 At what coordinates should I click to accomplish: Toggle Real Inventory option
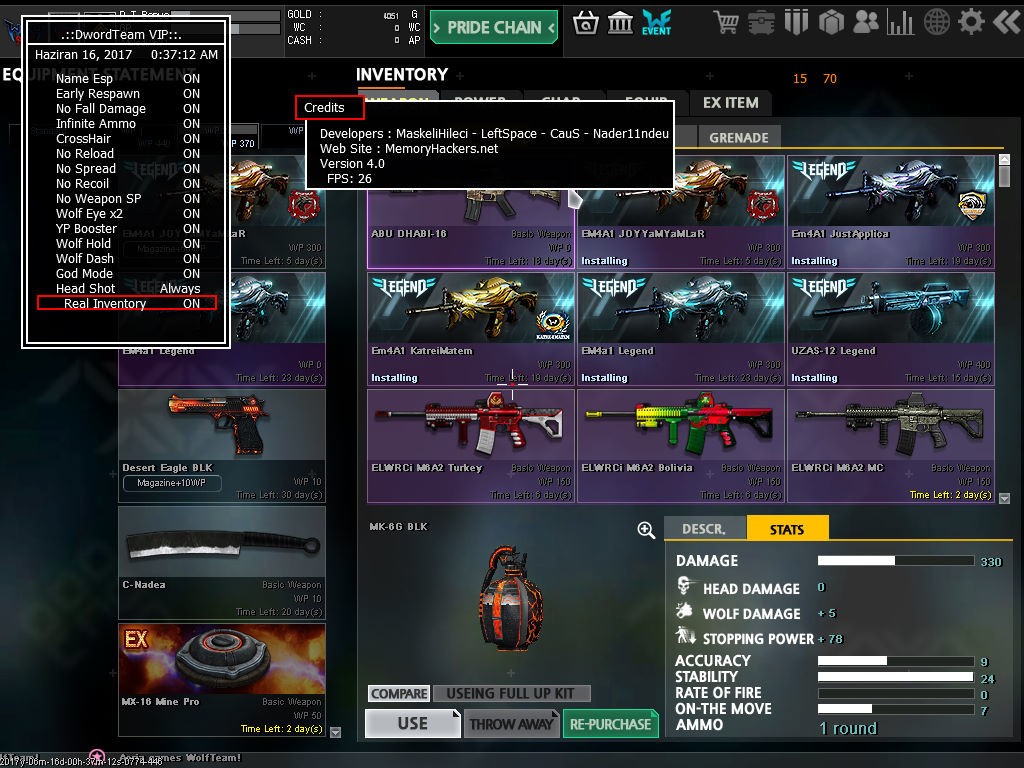[127, 303]
